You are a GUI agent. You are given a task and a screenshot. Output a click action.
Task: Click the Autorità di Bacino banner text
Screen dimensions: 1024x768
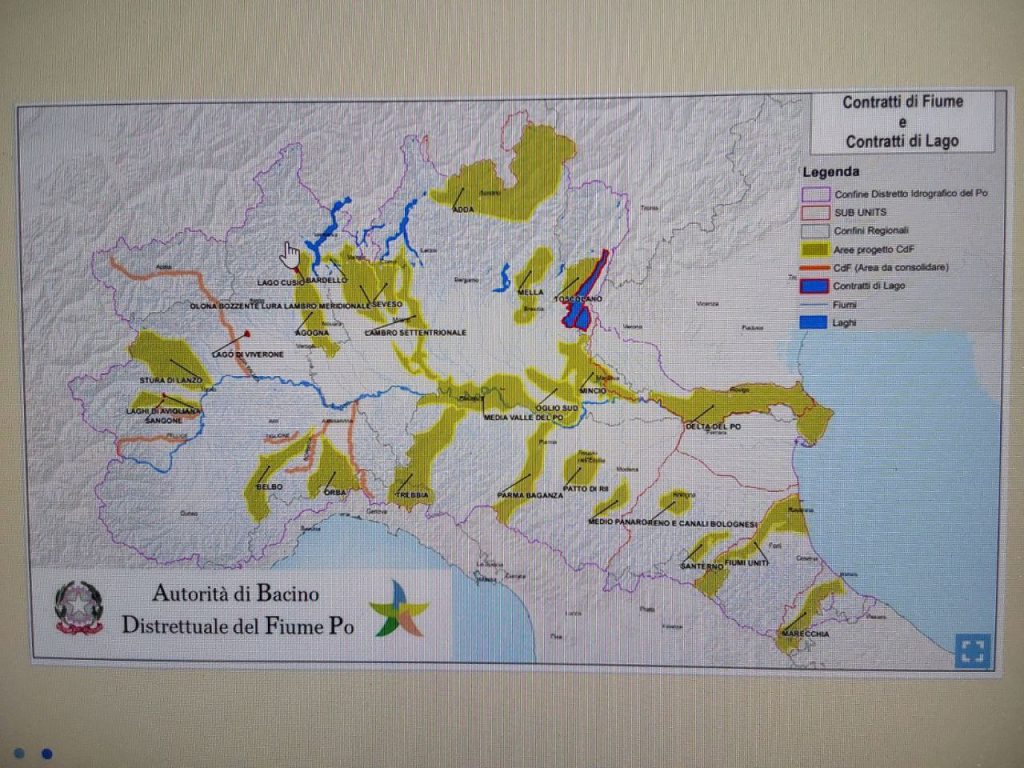click(x=237, y=609)
